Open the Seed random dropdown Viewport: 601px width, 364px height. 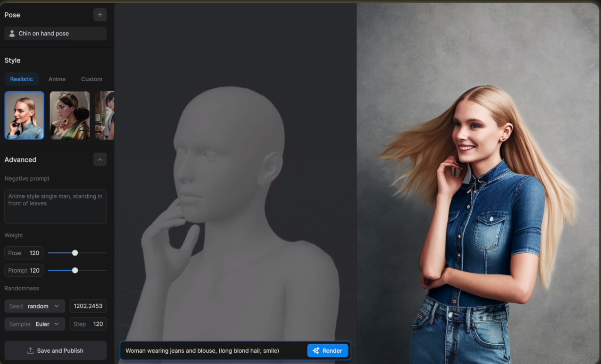(34, 306)
